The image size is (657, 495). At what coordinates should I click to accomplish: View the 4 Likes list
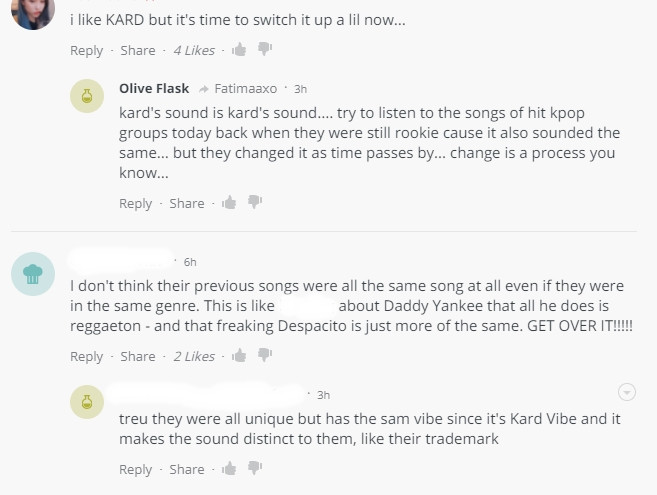point(194,50)
